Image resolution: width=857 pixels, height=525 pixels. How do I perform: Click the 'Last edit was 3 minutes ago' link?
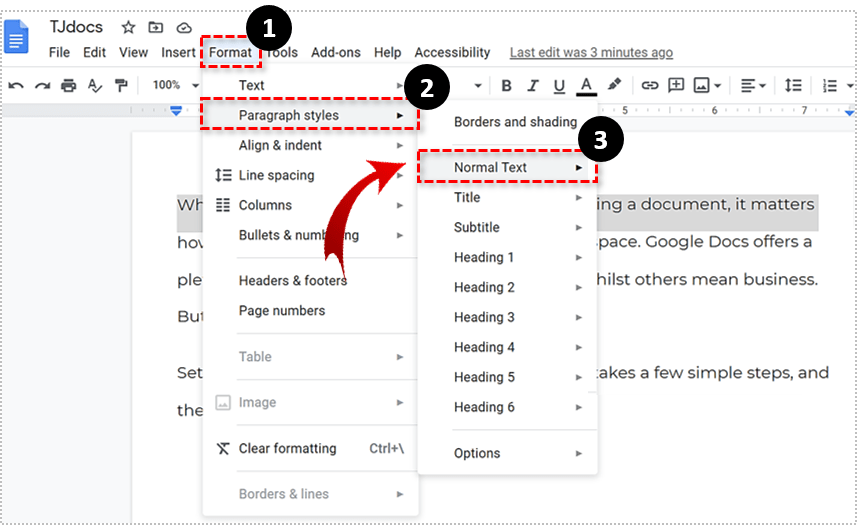tap(591, 52)
